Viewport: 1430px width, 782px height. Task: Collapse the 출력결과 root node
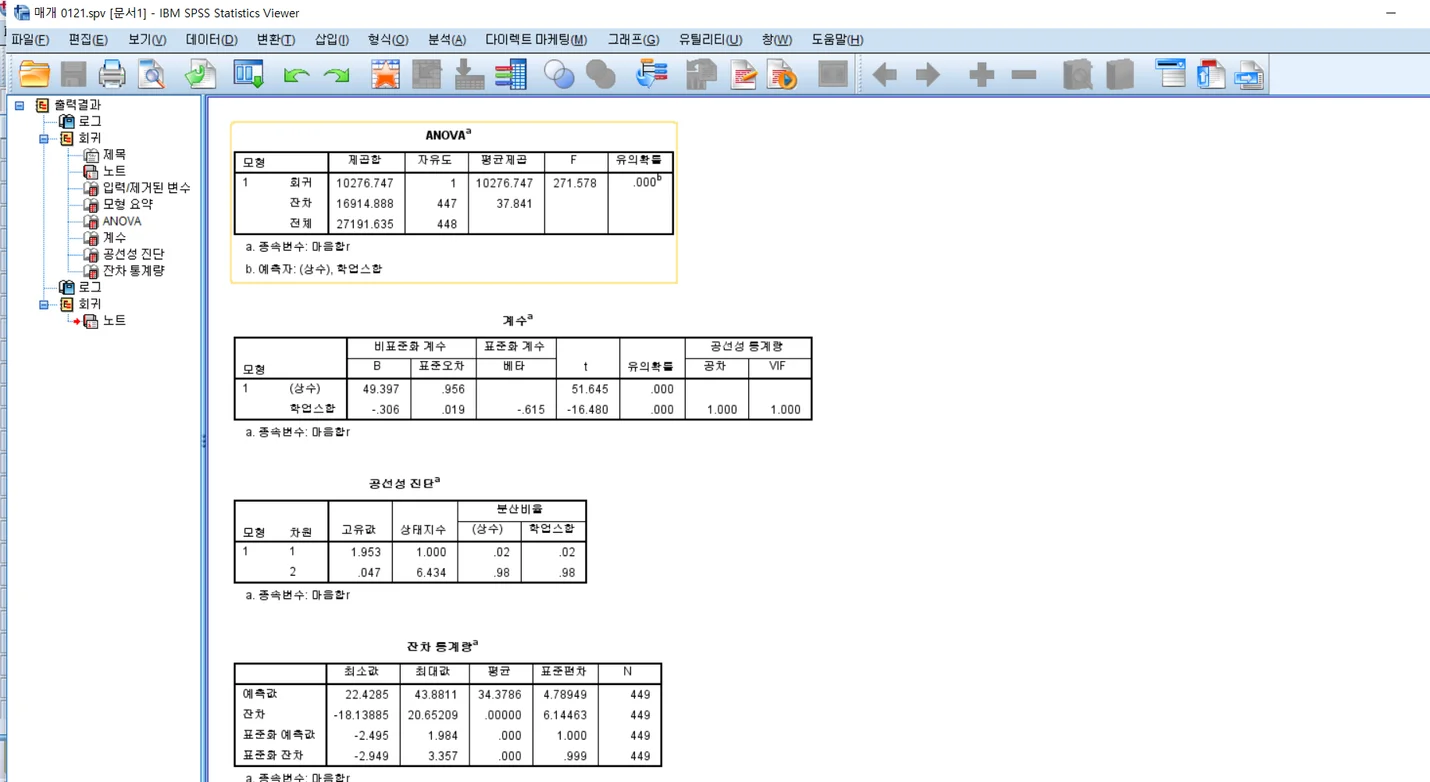(x=19, y=105)
